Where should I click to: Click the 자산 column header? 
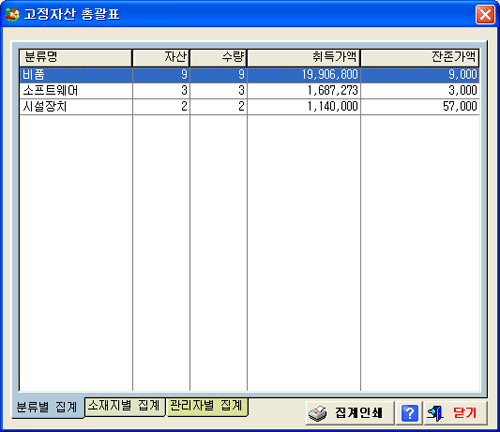(x=161, y=58)
